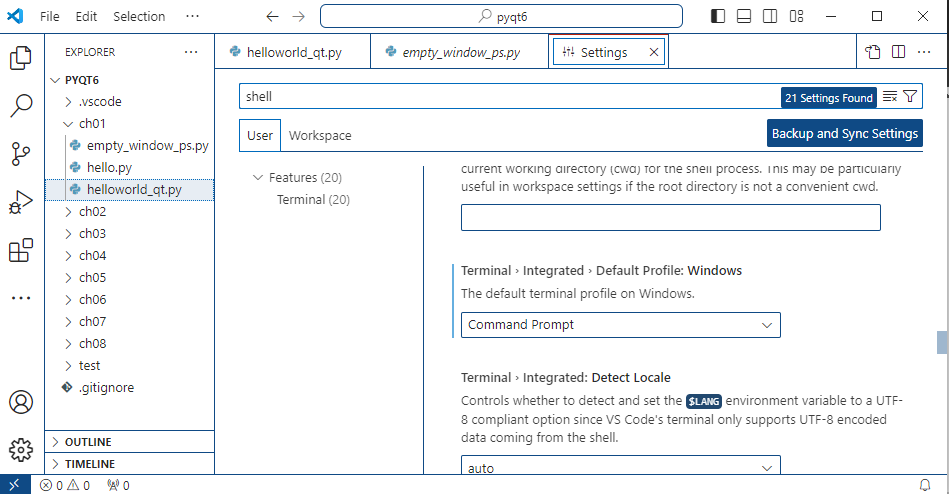Toggle panel layout icon
Image resolution: width=949 pixels, height=494 pixels.
point(744,16)
